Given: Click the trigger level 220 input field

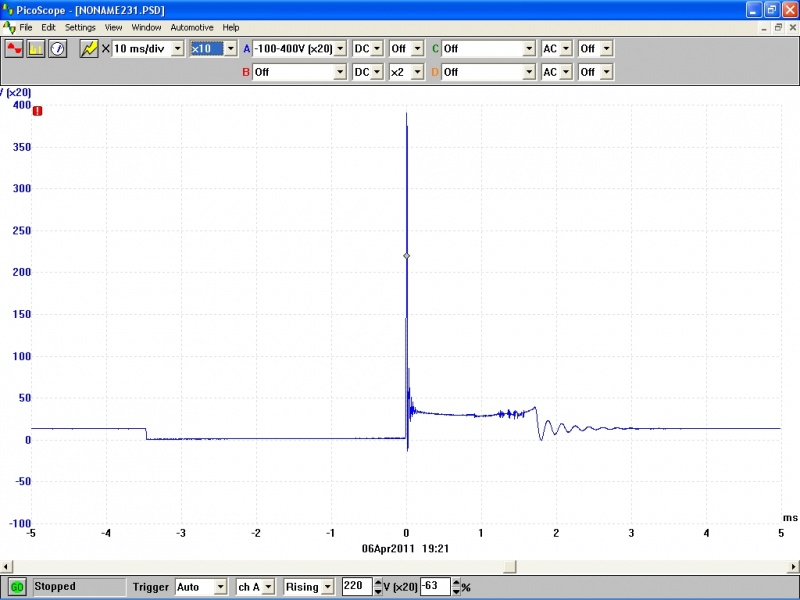Looking at the screenshot, I should tap(355, 587).
